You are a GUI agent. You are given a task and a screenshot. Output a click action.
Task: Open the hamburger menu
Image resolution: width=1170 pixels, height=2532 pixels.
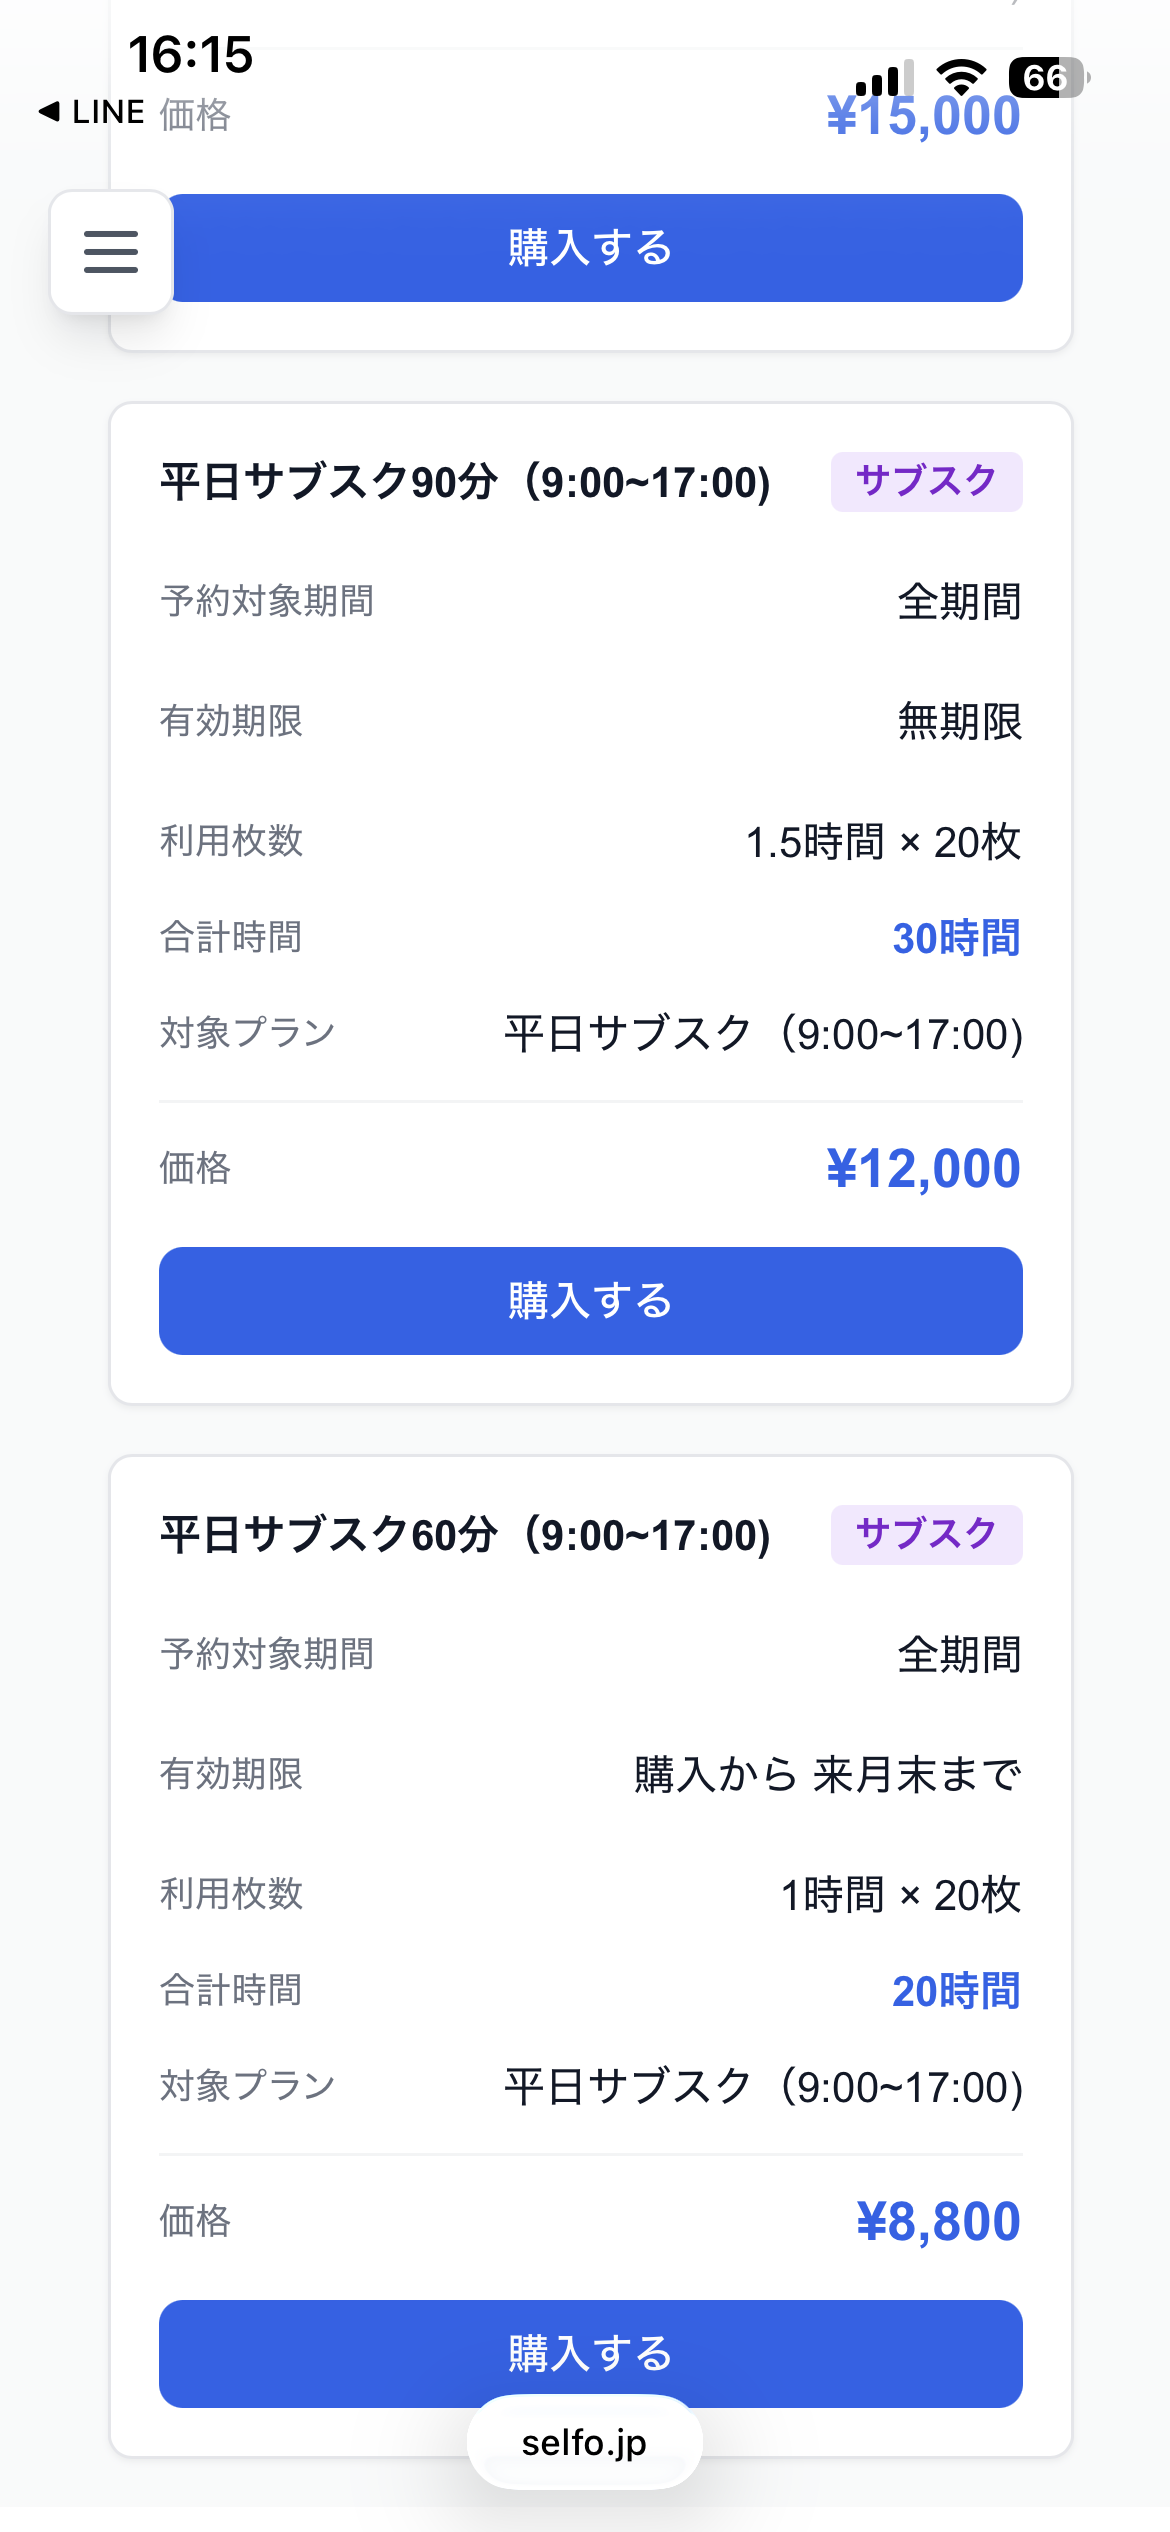[x=111, y=251]
